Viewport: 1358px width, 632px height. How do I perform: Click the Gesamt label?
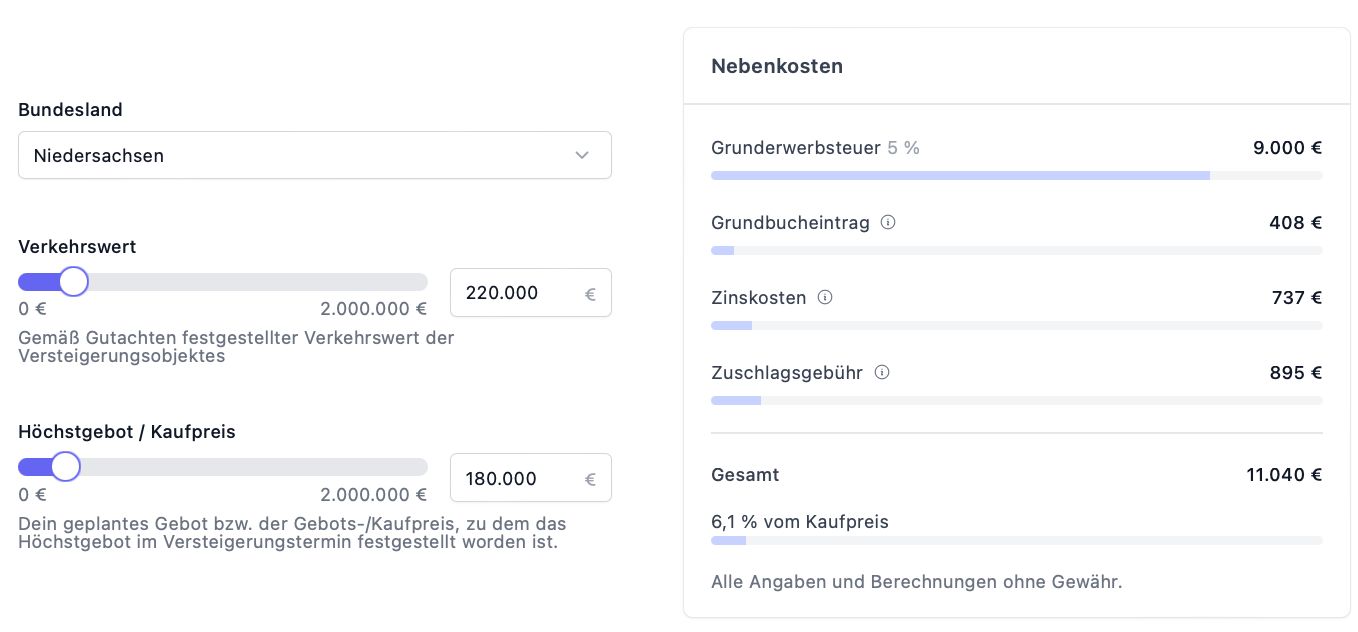click(745, 475)
